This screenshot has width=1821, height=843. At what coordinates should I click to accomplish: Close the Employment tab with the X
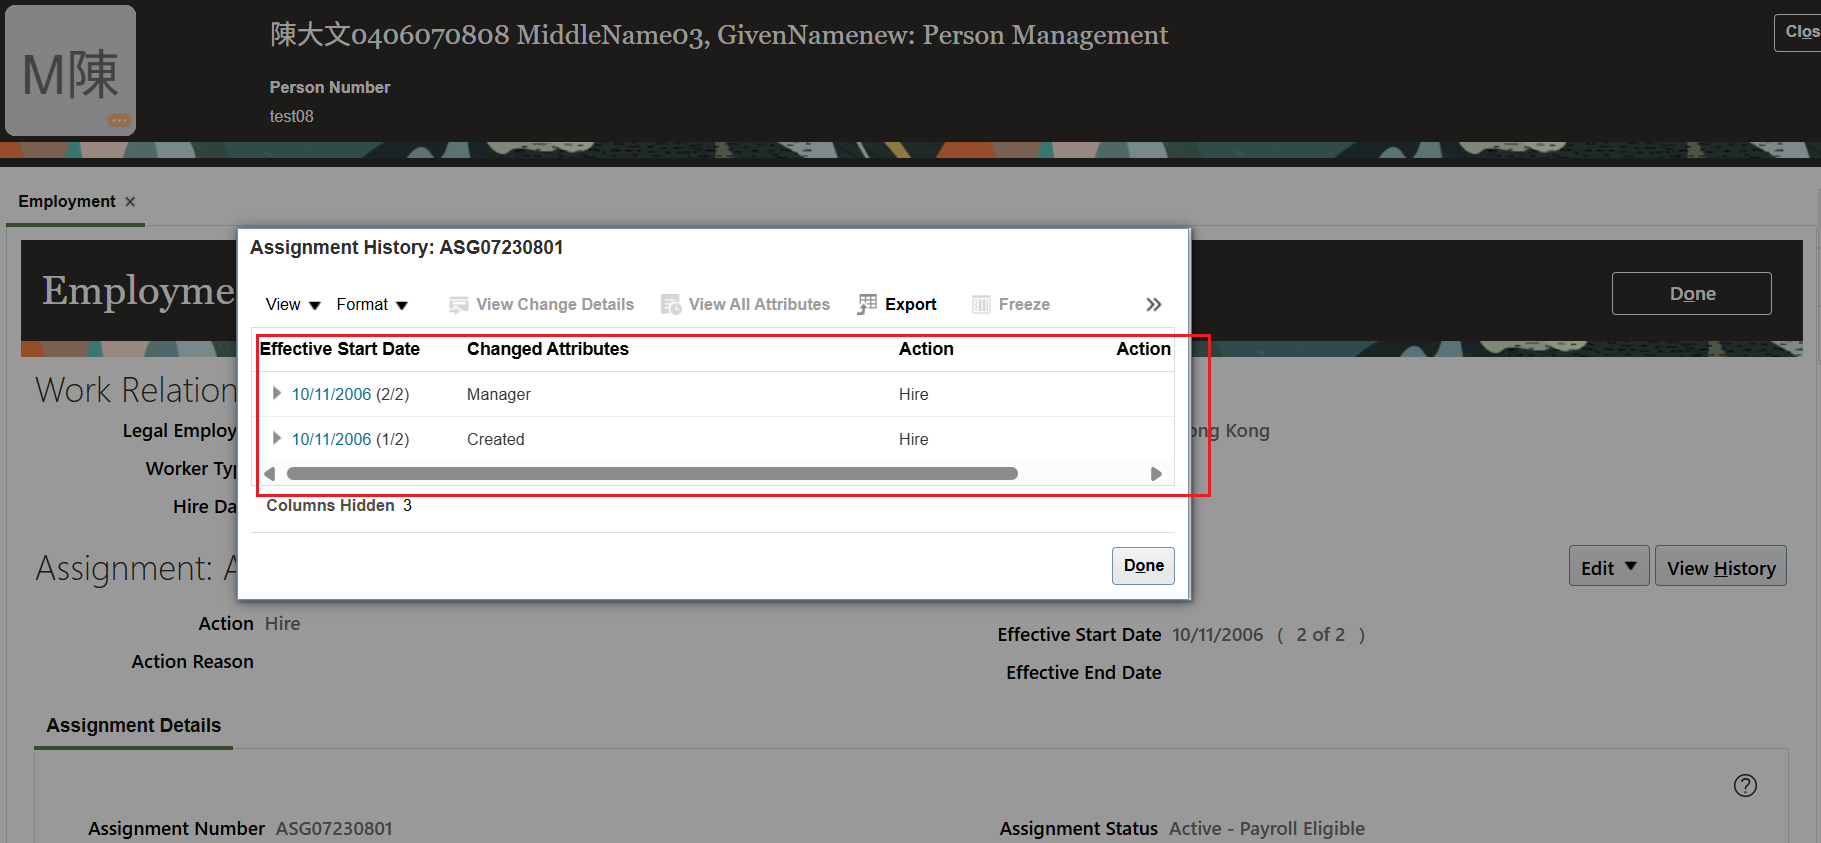tap(130, 202)
